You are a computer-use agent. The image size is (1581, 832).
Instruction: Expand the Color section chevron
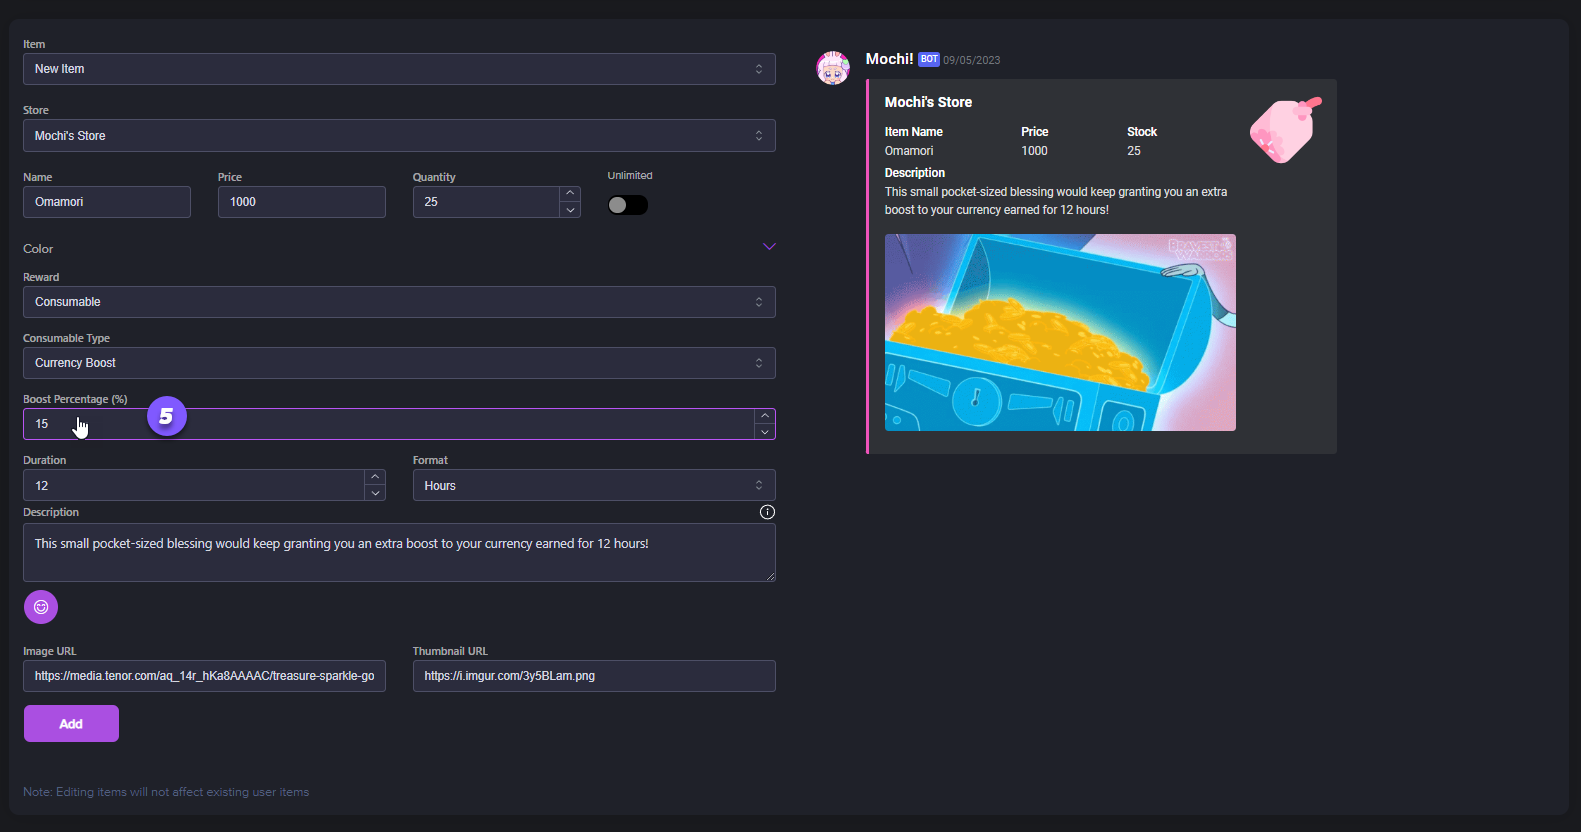[x=769, y=247]
